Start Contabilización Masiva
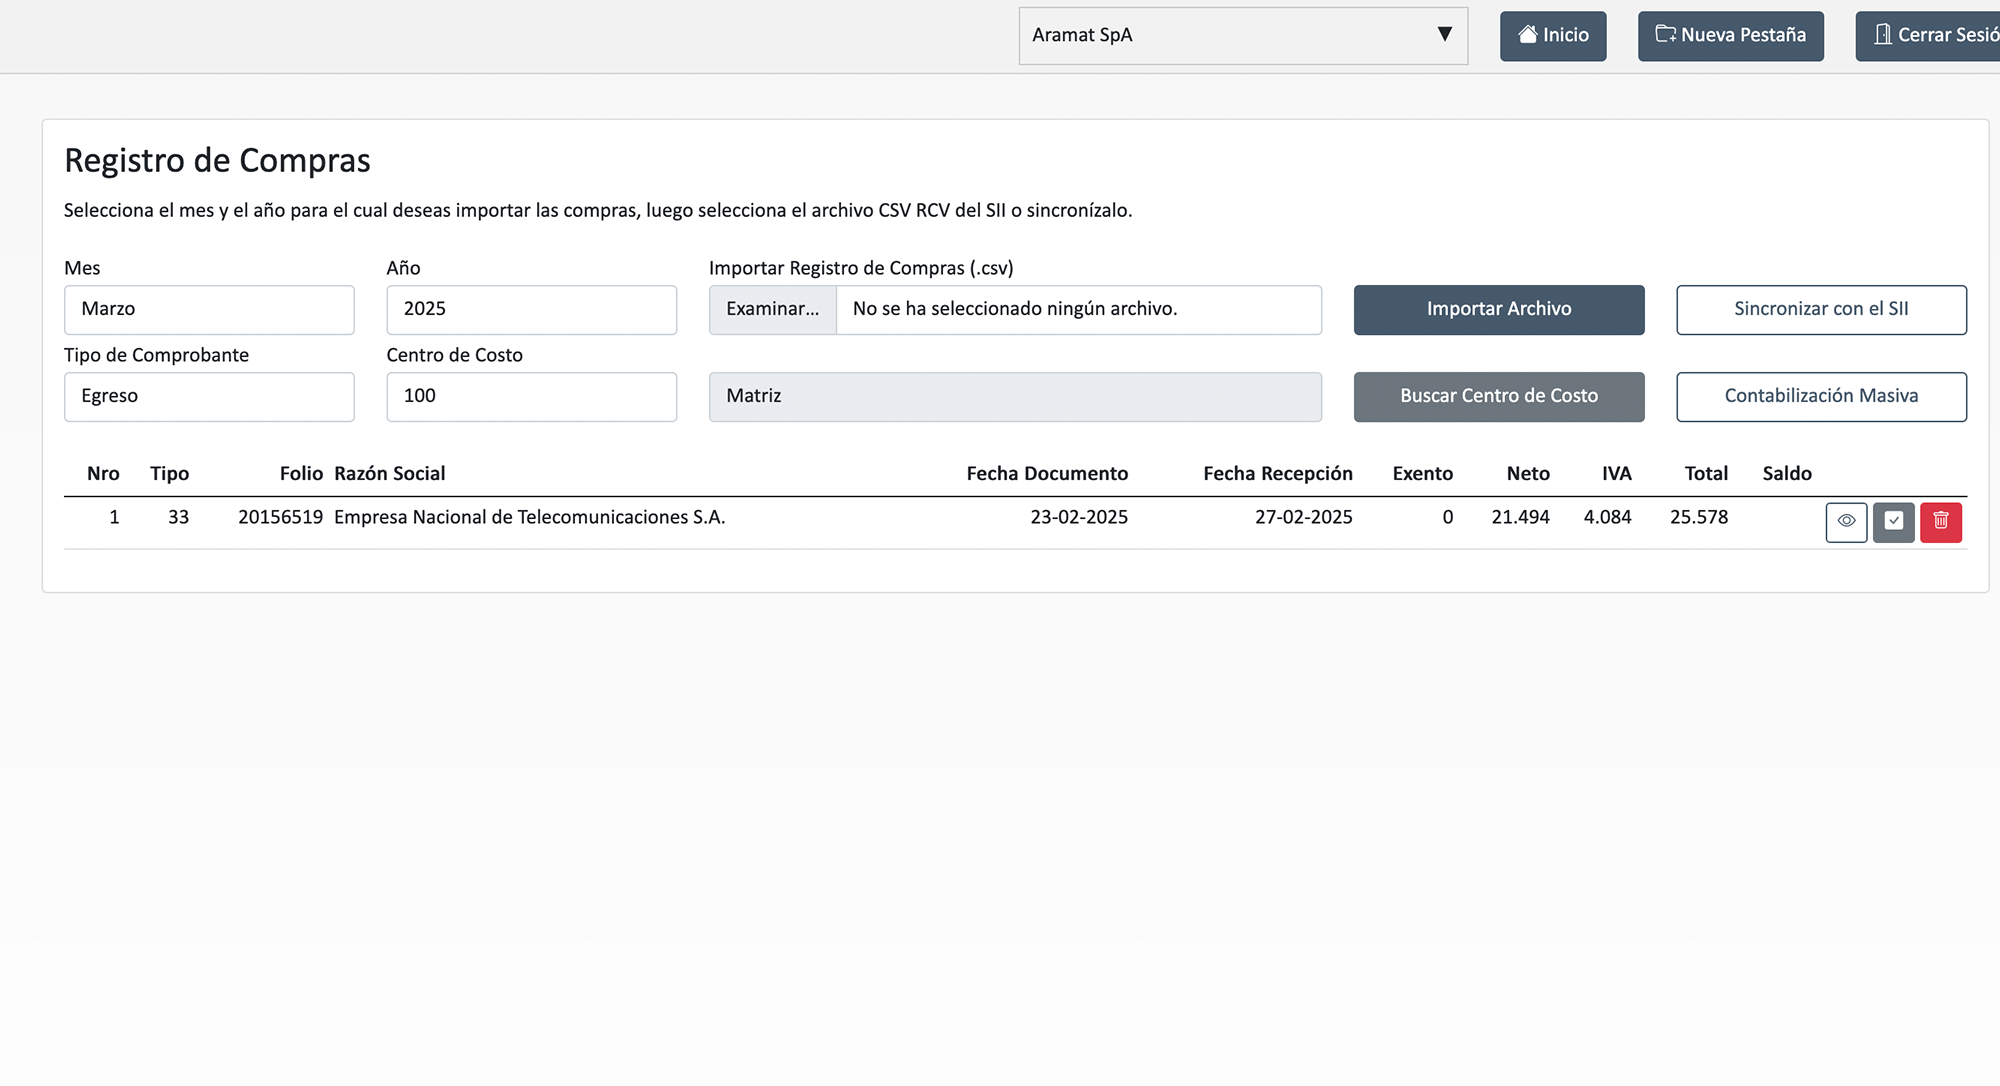Image resolution: width=2000 pixels, height=1086 pixels. tap(1821, 397)
